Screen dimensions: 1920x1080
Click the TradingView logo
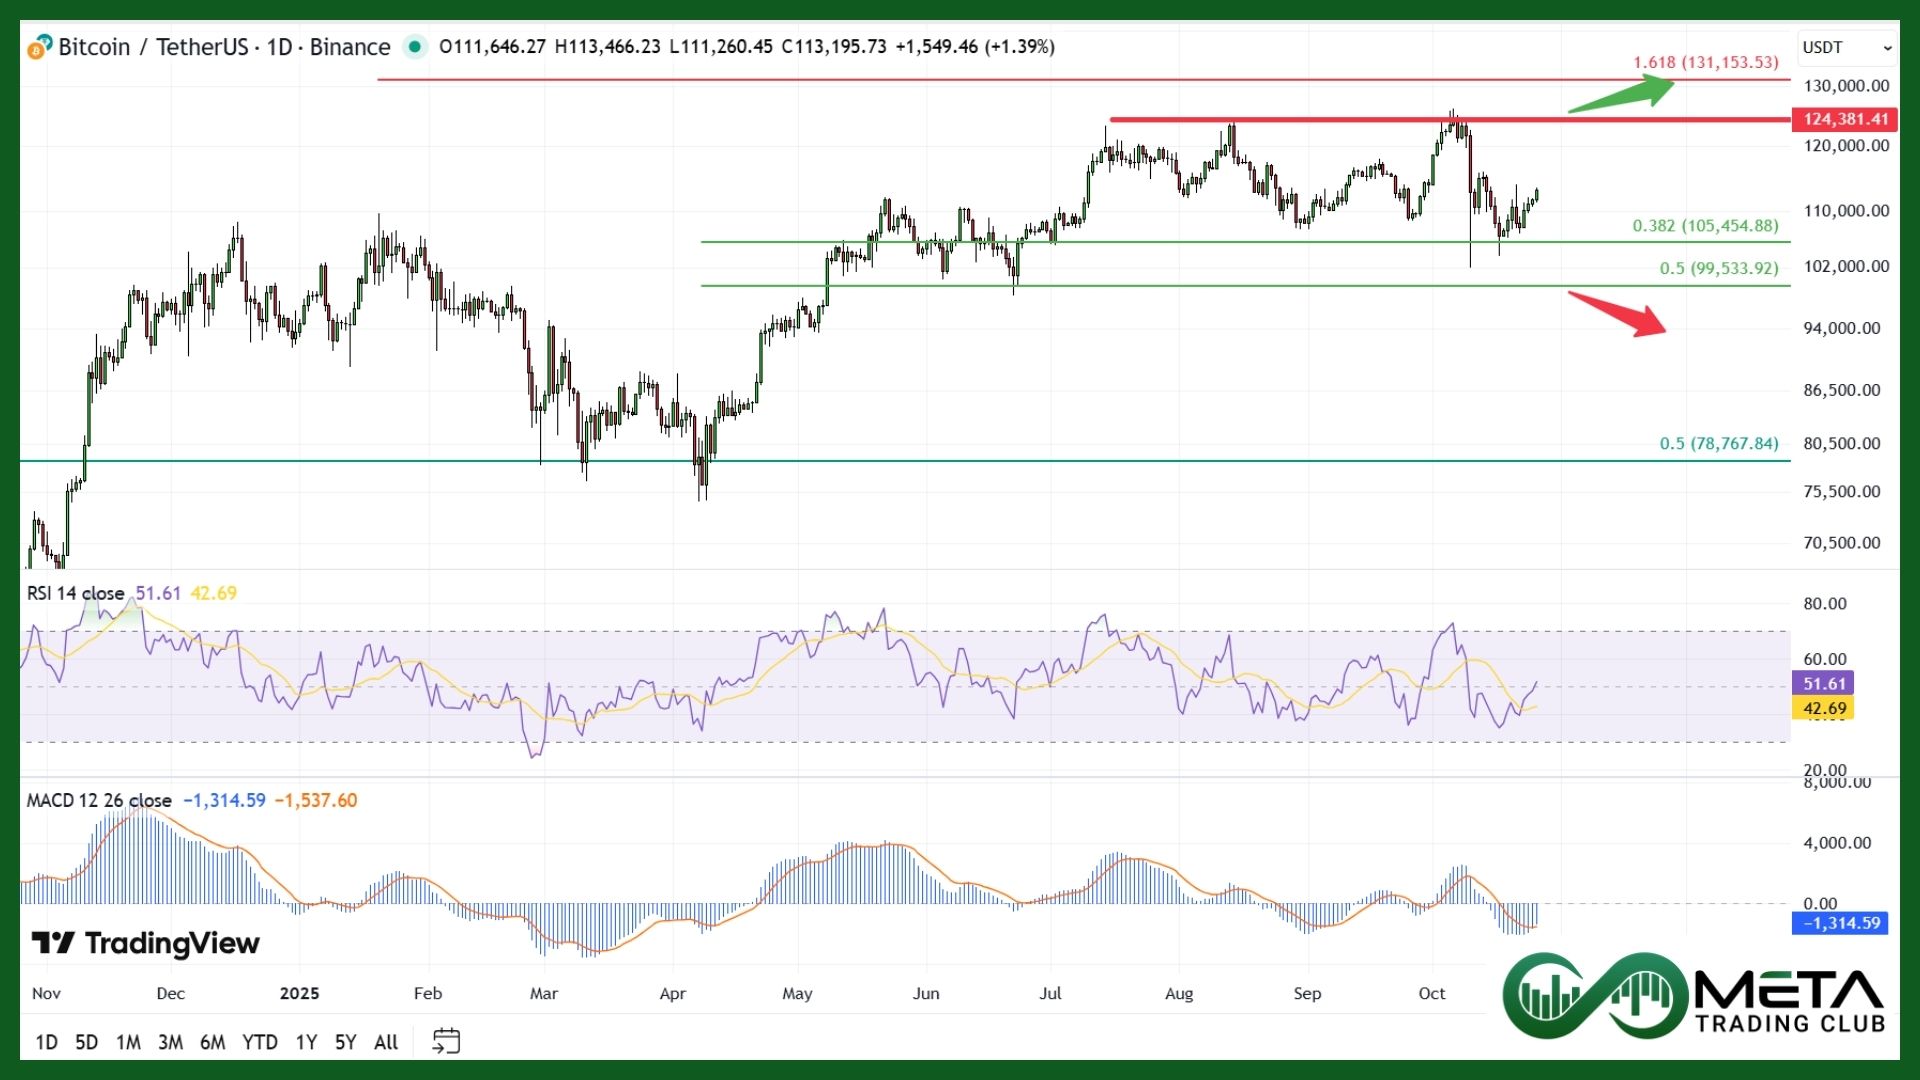coord(146,943)
